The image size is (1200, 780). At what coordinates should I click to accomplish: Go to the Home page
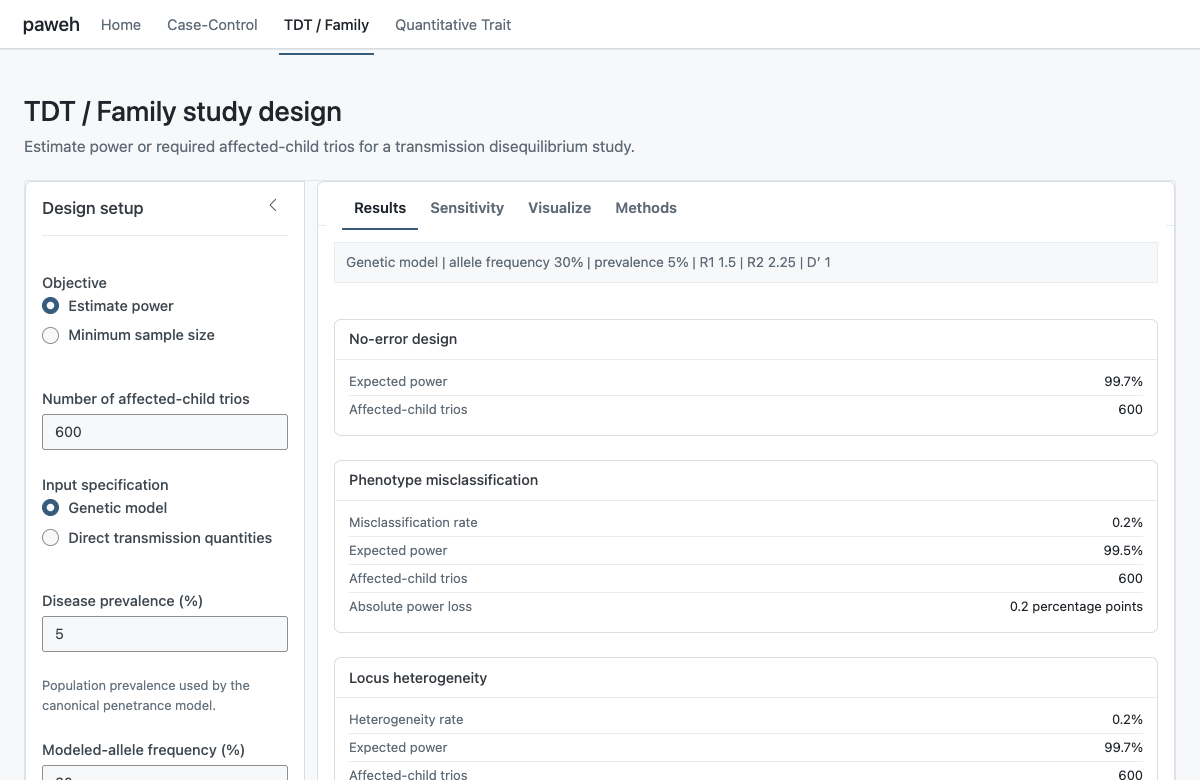pos(121,25)
